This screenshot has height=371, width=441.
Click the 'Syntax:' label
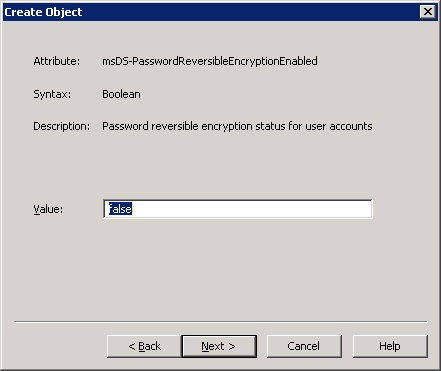[x=52, y=94]
